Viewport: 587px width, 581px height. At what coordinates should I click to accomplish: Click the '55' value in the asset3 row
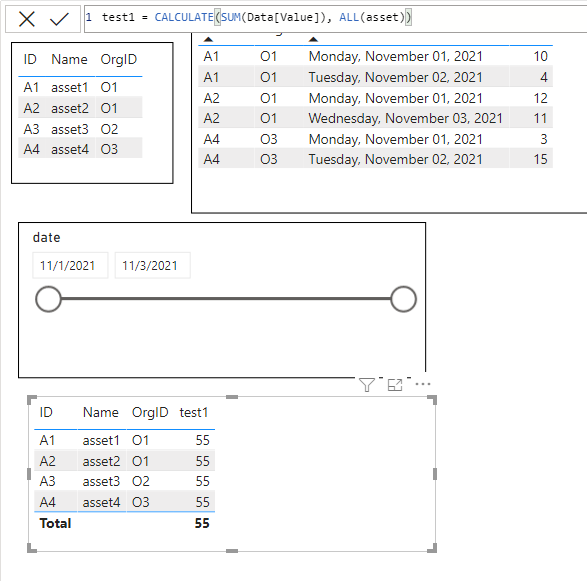pyautogui.click(x=203, y=481)
